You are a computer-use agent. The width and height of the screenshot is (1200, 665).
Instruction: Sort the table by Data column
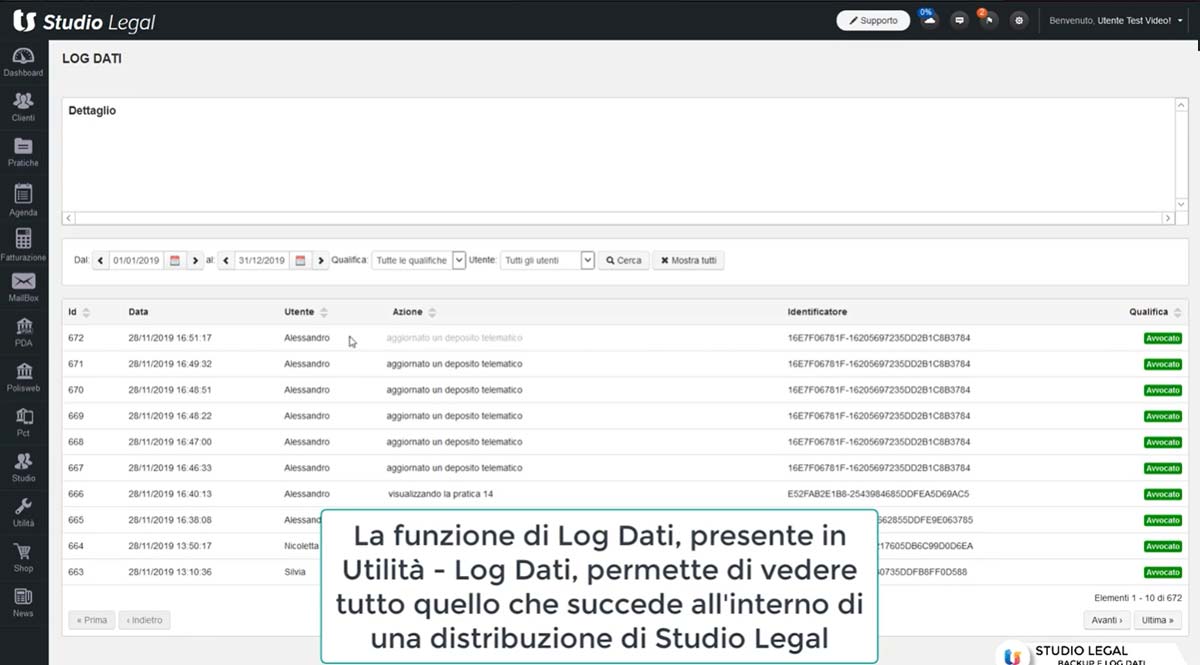[138, 312]
